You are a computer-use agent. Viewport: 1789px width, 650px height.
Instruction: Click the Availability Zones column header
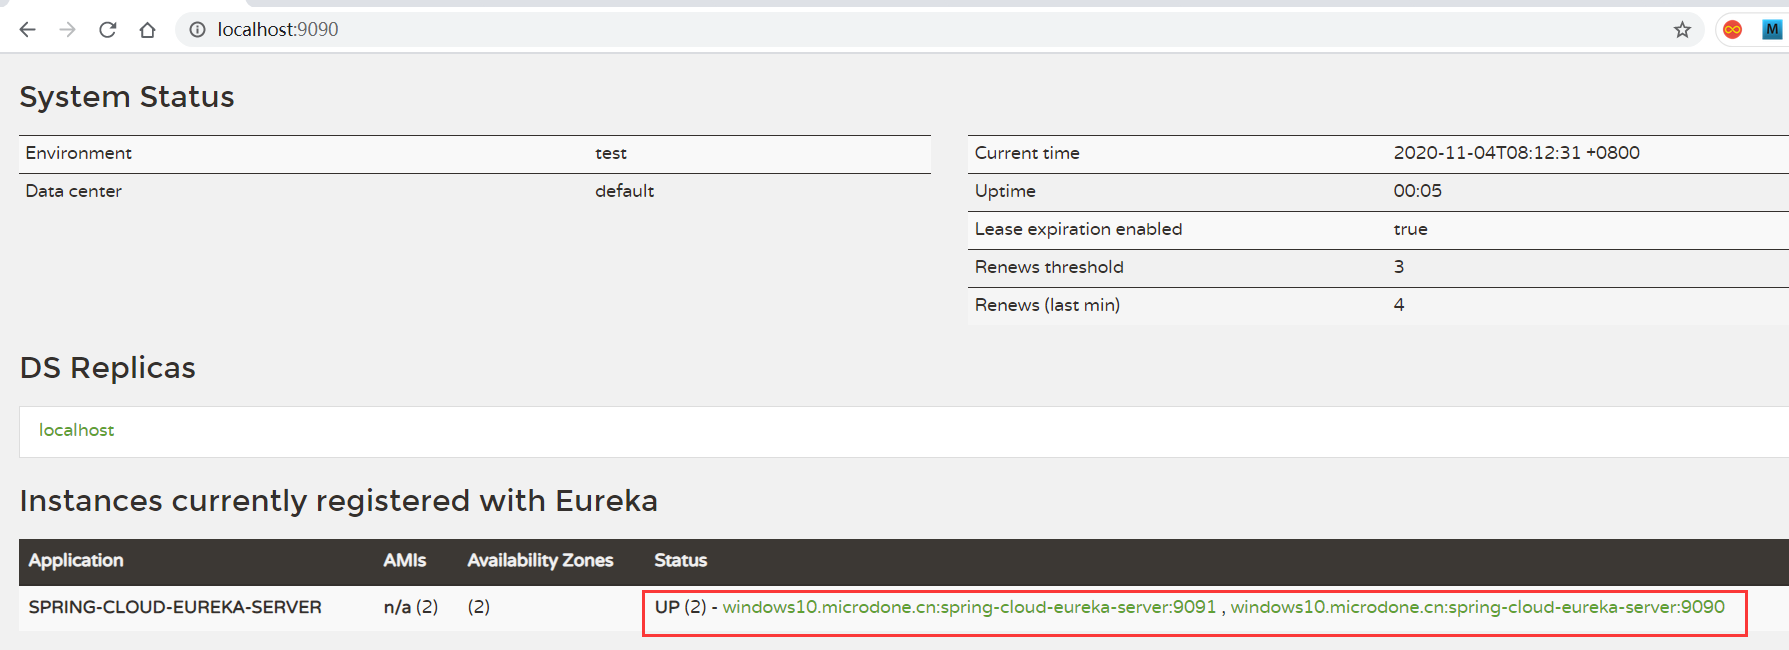(x=540, y=561)
